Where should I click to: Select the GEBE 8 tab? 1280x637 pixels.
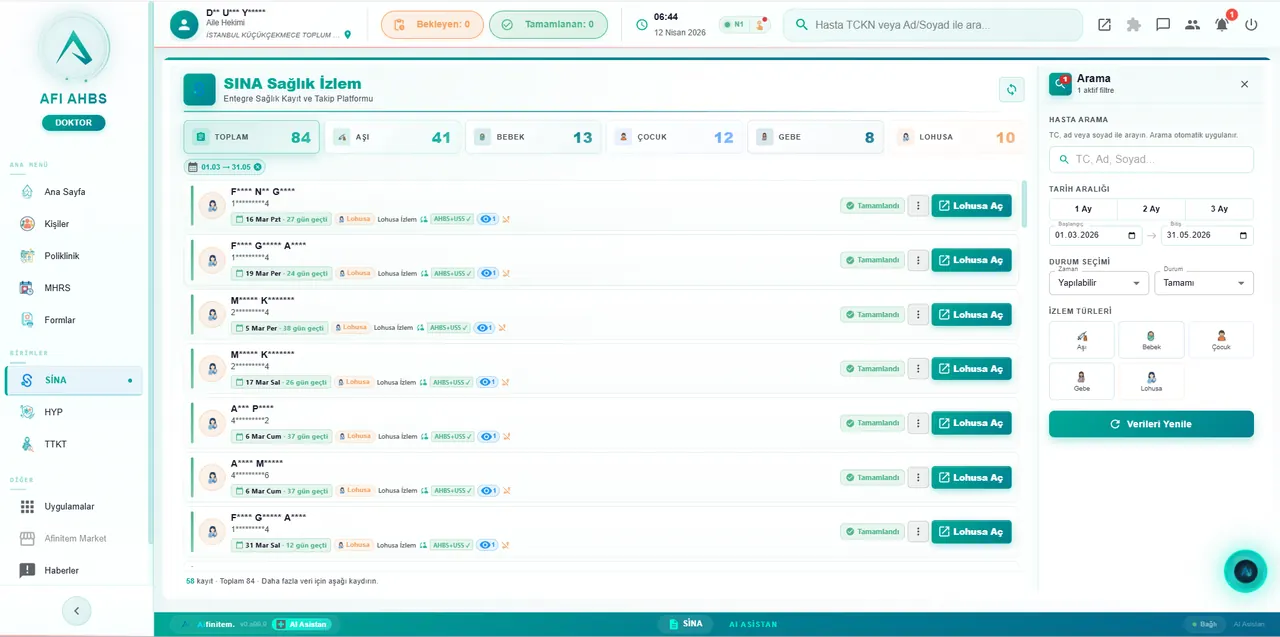(x=816, y=137)
